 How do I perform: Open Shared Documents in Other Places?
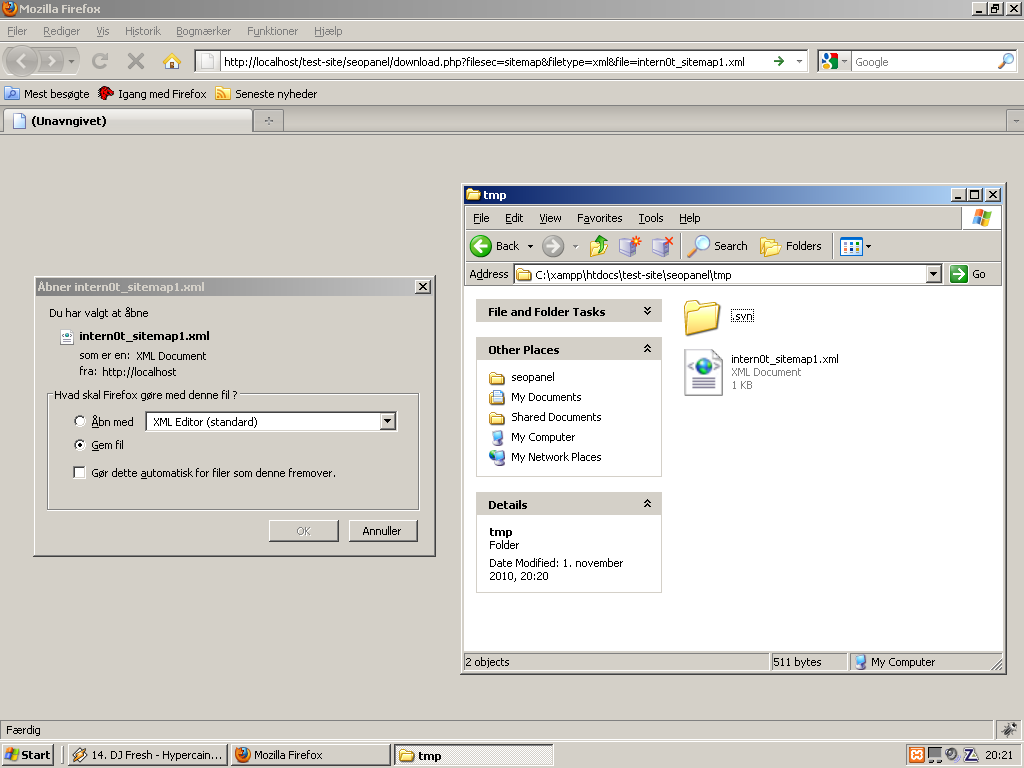(x=545, y=417)
